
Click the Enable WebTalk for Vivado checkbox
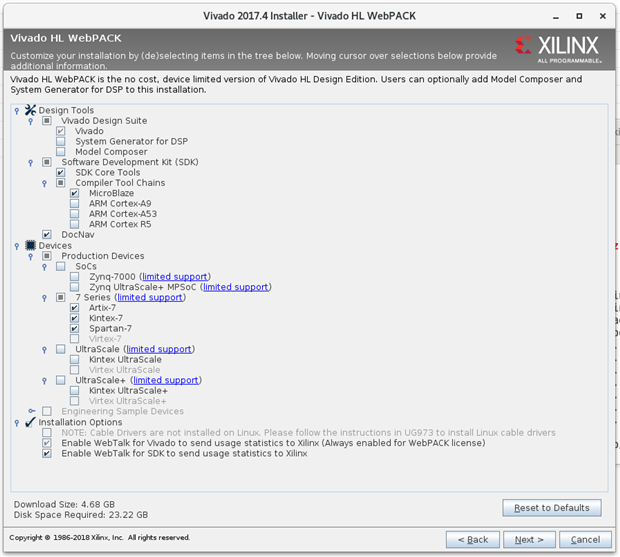tap(47, 443)
